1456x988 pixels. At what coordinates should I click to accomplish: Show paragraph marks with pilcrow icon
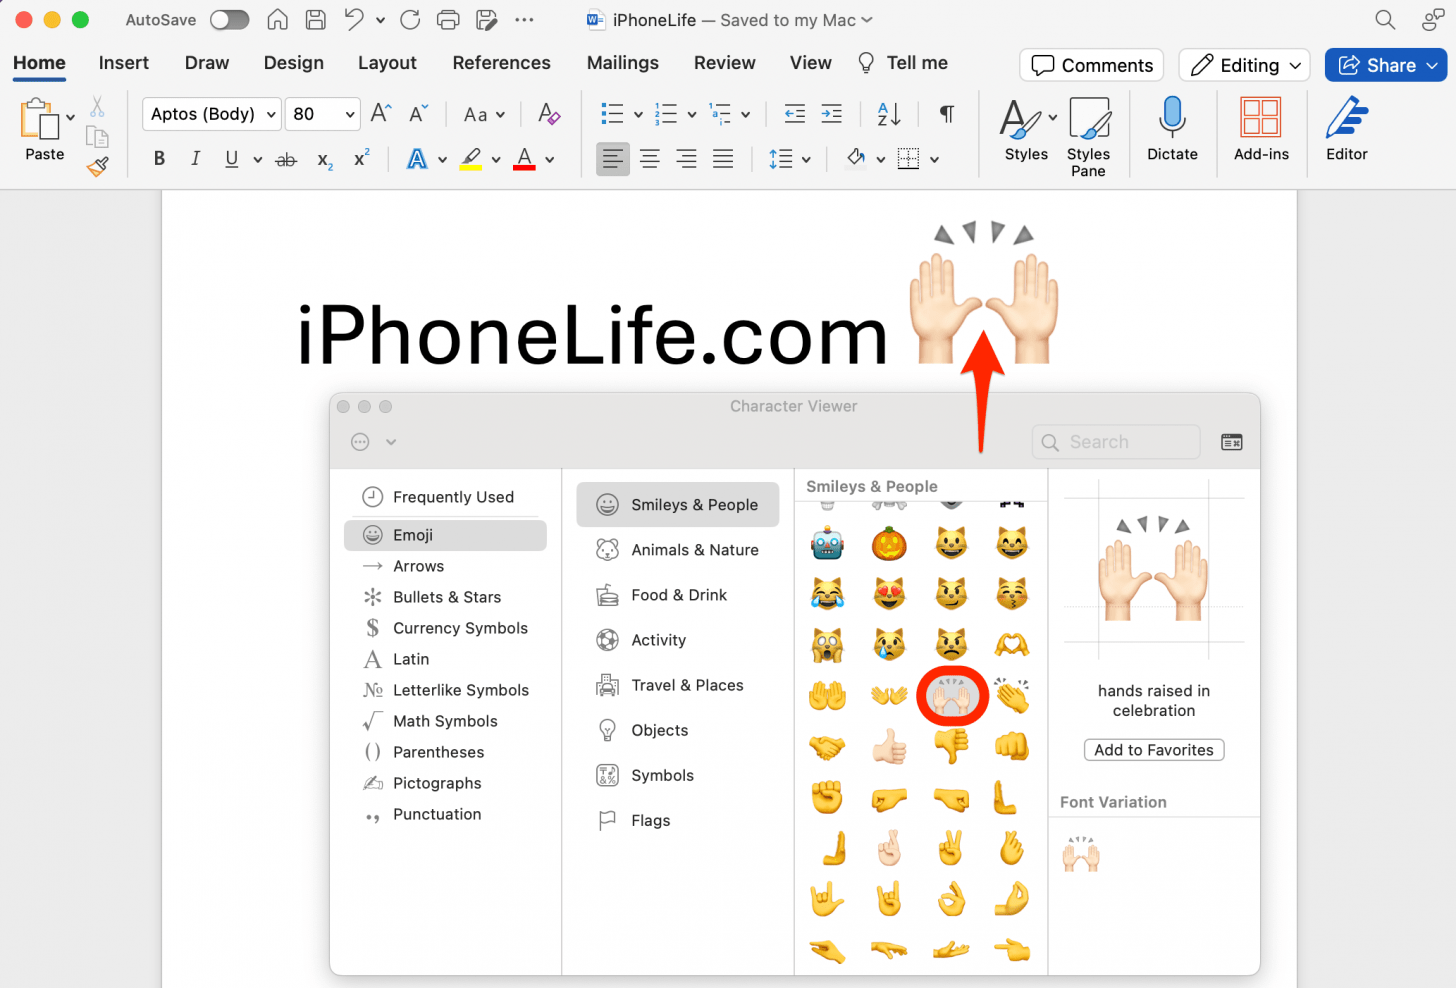tap(946, 114)
